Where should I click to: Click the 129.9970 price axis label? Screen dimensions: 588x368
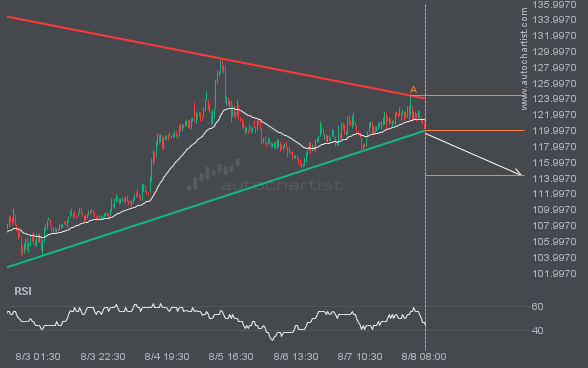pyautogui.click(x=554, y=51)
